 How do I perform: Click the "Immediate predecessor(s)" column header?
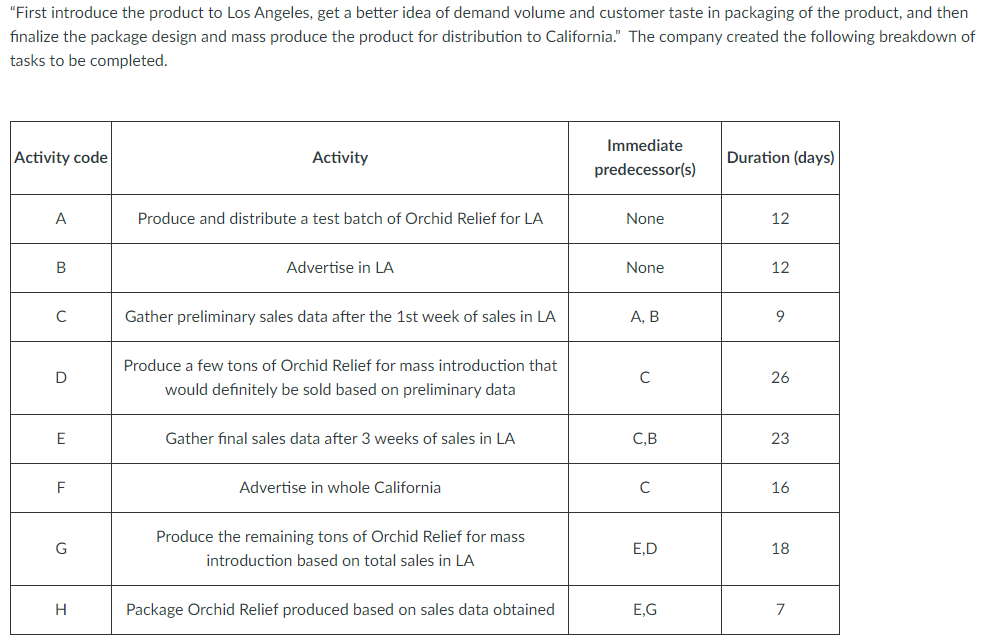(x=645, y=158)
